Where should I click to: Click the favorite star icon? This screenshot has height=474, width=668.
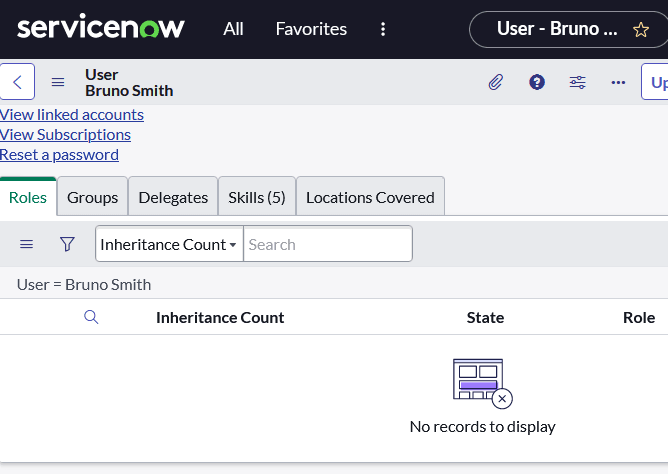[x=640, y=30]
